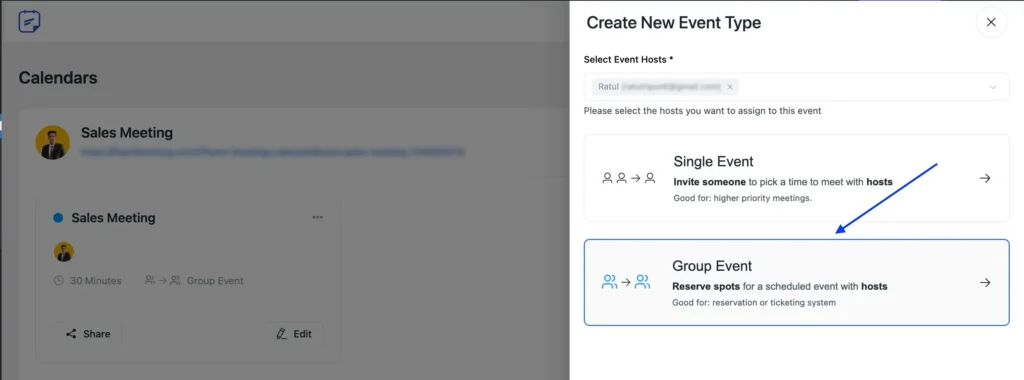Click the arrow on the Group Event card
This screenshot has width=1024, height=380.
click(x=985, y=282)
